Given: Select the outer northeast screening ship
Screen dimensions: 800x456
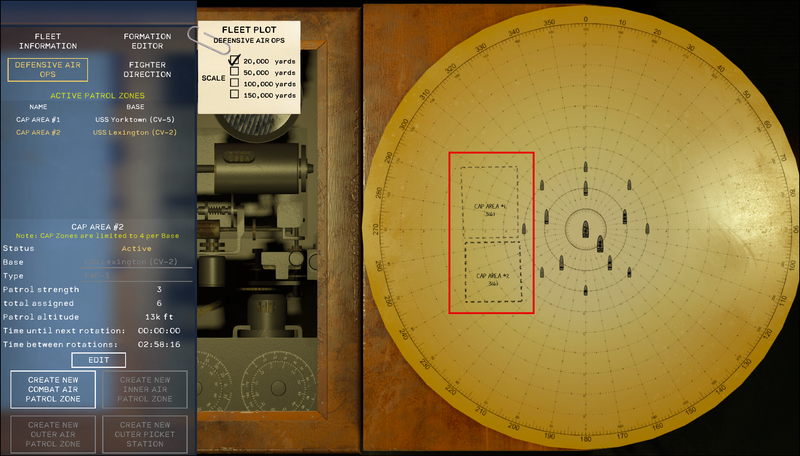Looking at the screenshot, I should click(x=629, y=185).
